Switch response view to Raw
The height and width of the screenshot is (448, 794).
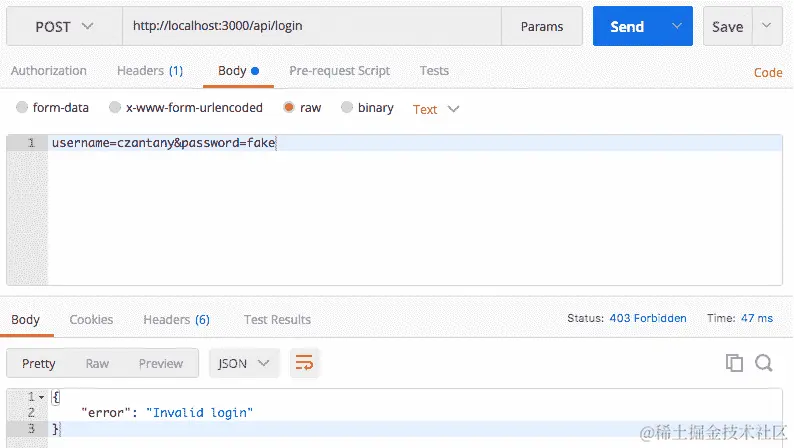click(97, 363)
